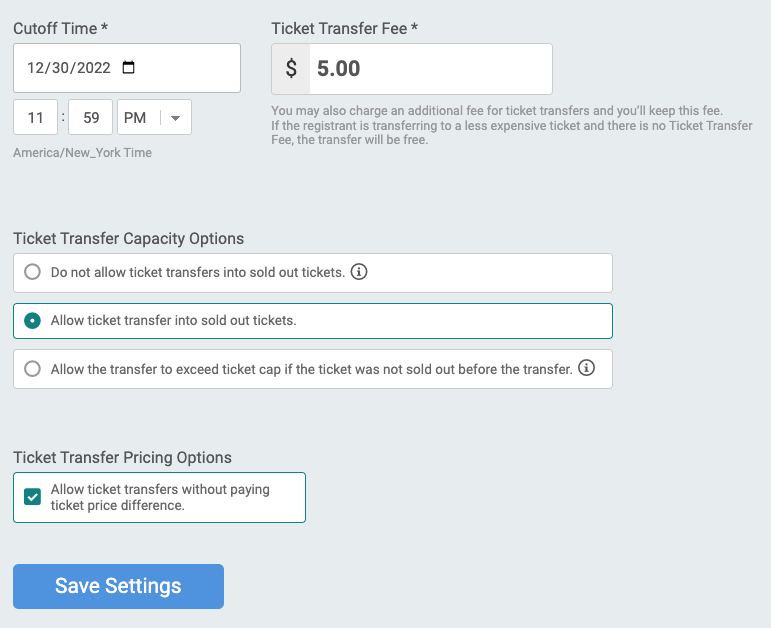Open the calendar picker icon in Cutoff date
Screen dimensions: 771x628
[x=128, y=67]
